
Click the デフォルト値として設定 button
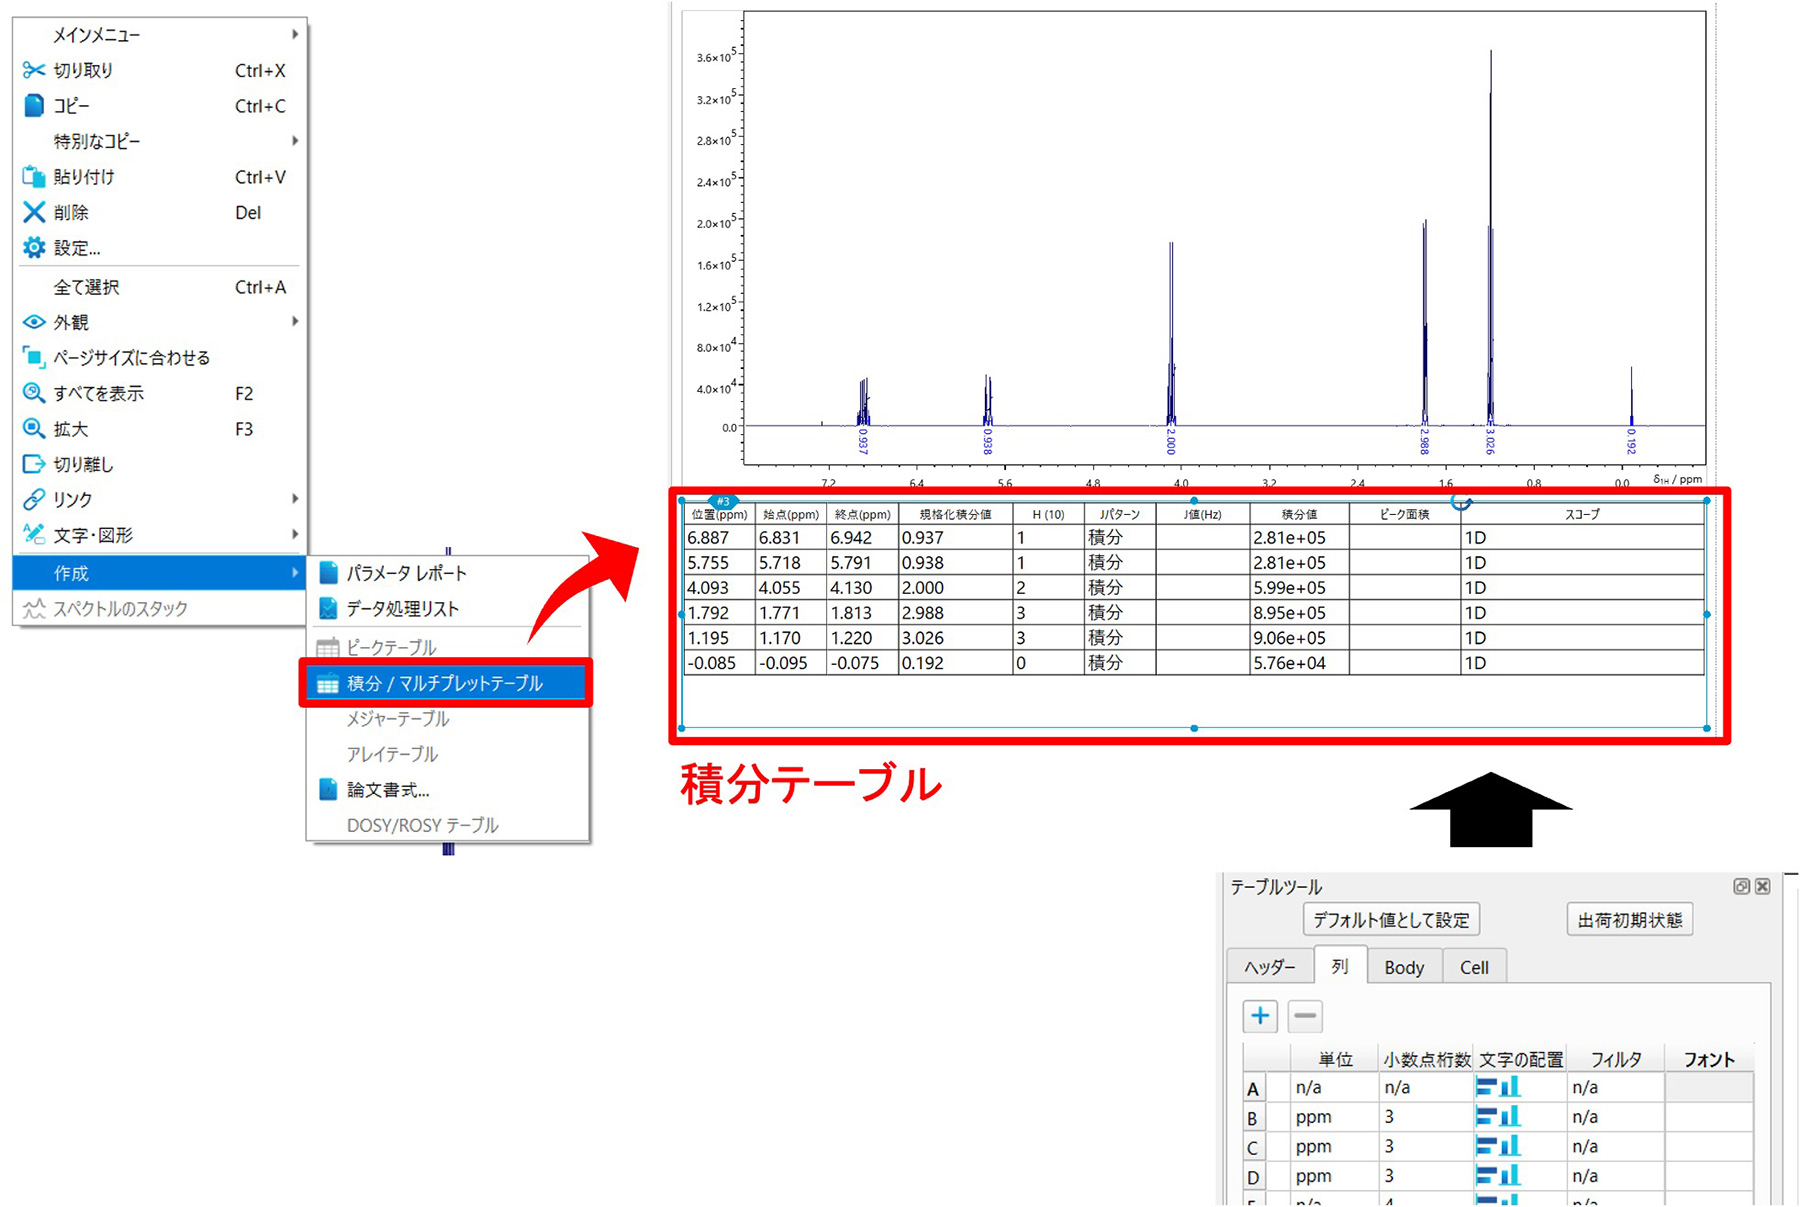tap(1391, 920)
